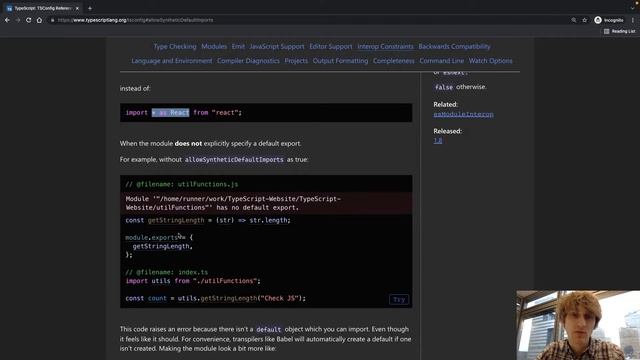This screenshot has height=360, width=640.
Task: Select the TypeScript TSConfig Reference tab
Action: 43,8
